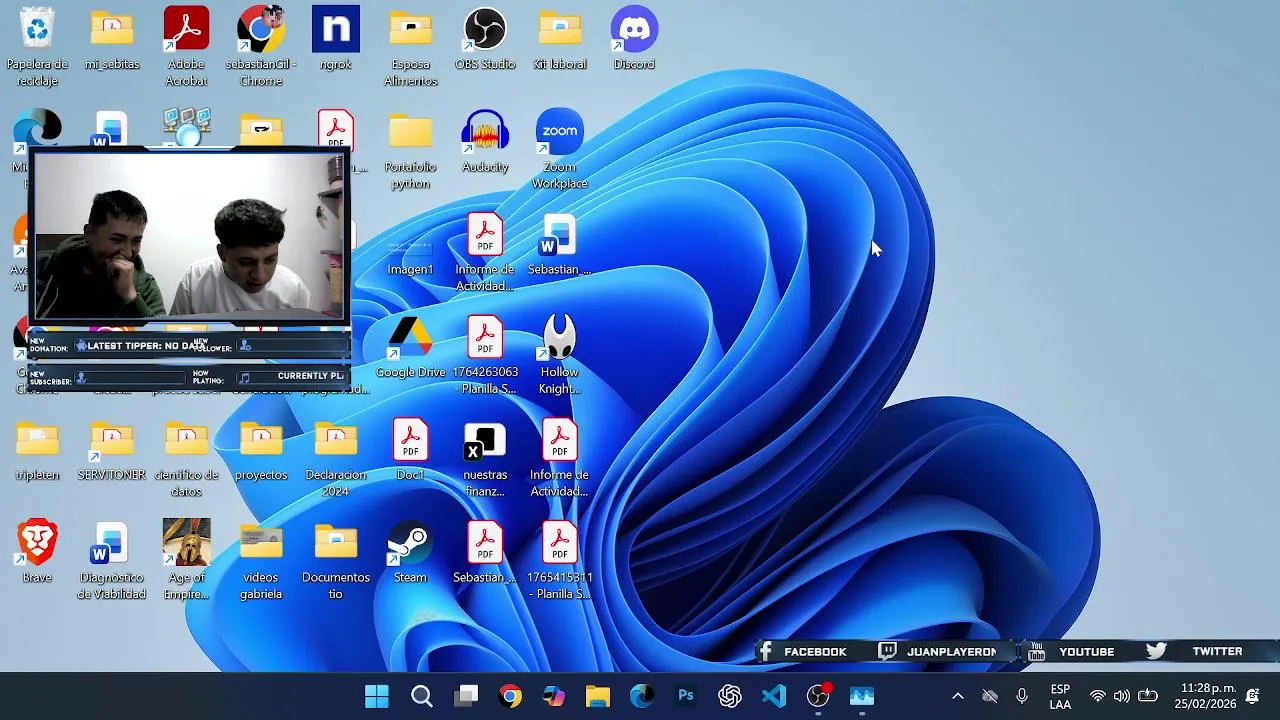Viewport: 1280px width, 720px height.
Task: Open Task View on the taskbar
Action: coord(466,696)
